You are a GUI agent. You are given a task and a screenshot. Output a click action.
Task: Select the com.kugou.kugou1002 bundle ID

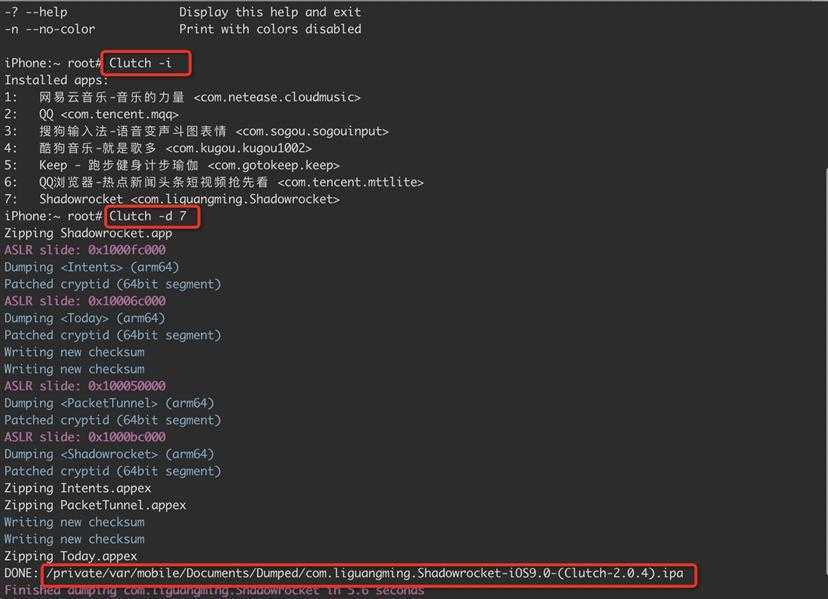tap(239, 148)
